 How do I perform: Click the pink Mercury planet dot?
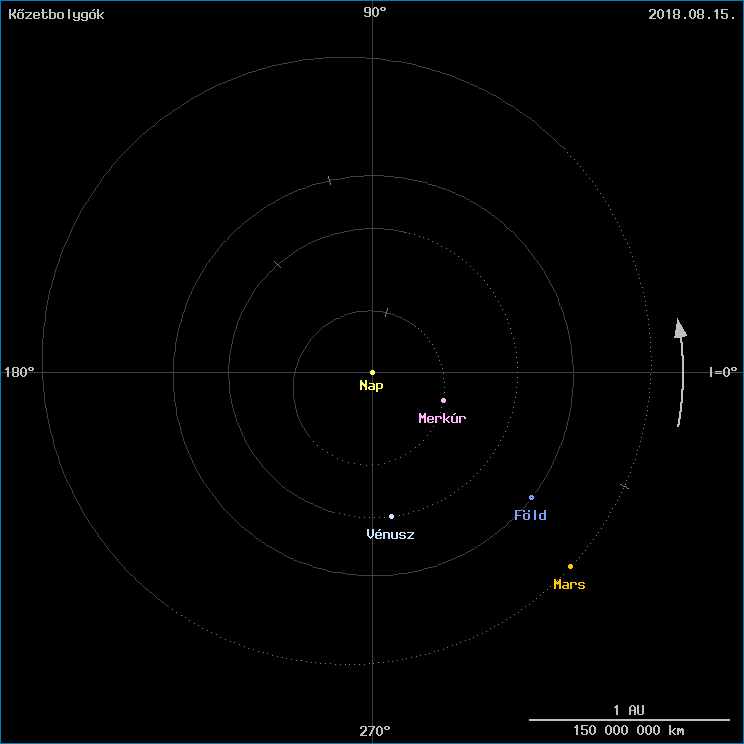click(444, 400)
